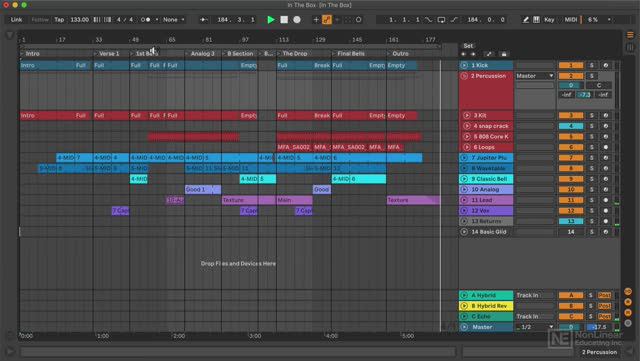Select the B Hybrid Rev return track name

489,306
